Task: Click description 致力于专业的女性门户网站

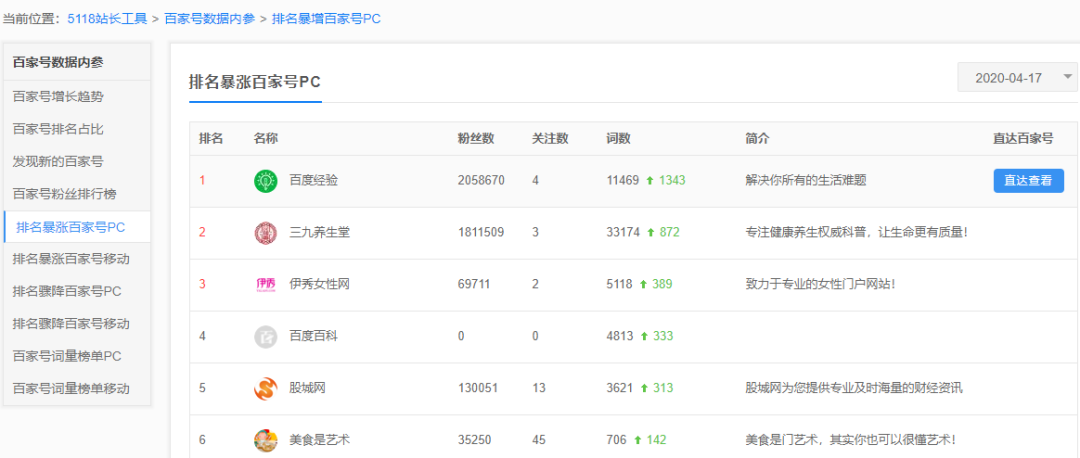Action: pyautogui.click(x=820, y=284)
